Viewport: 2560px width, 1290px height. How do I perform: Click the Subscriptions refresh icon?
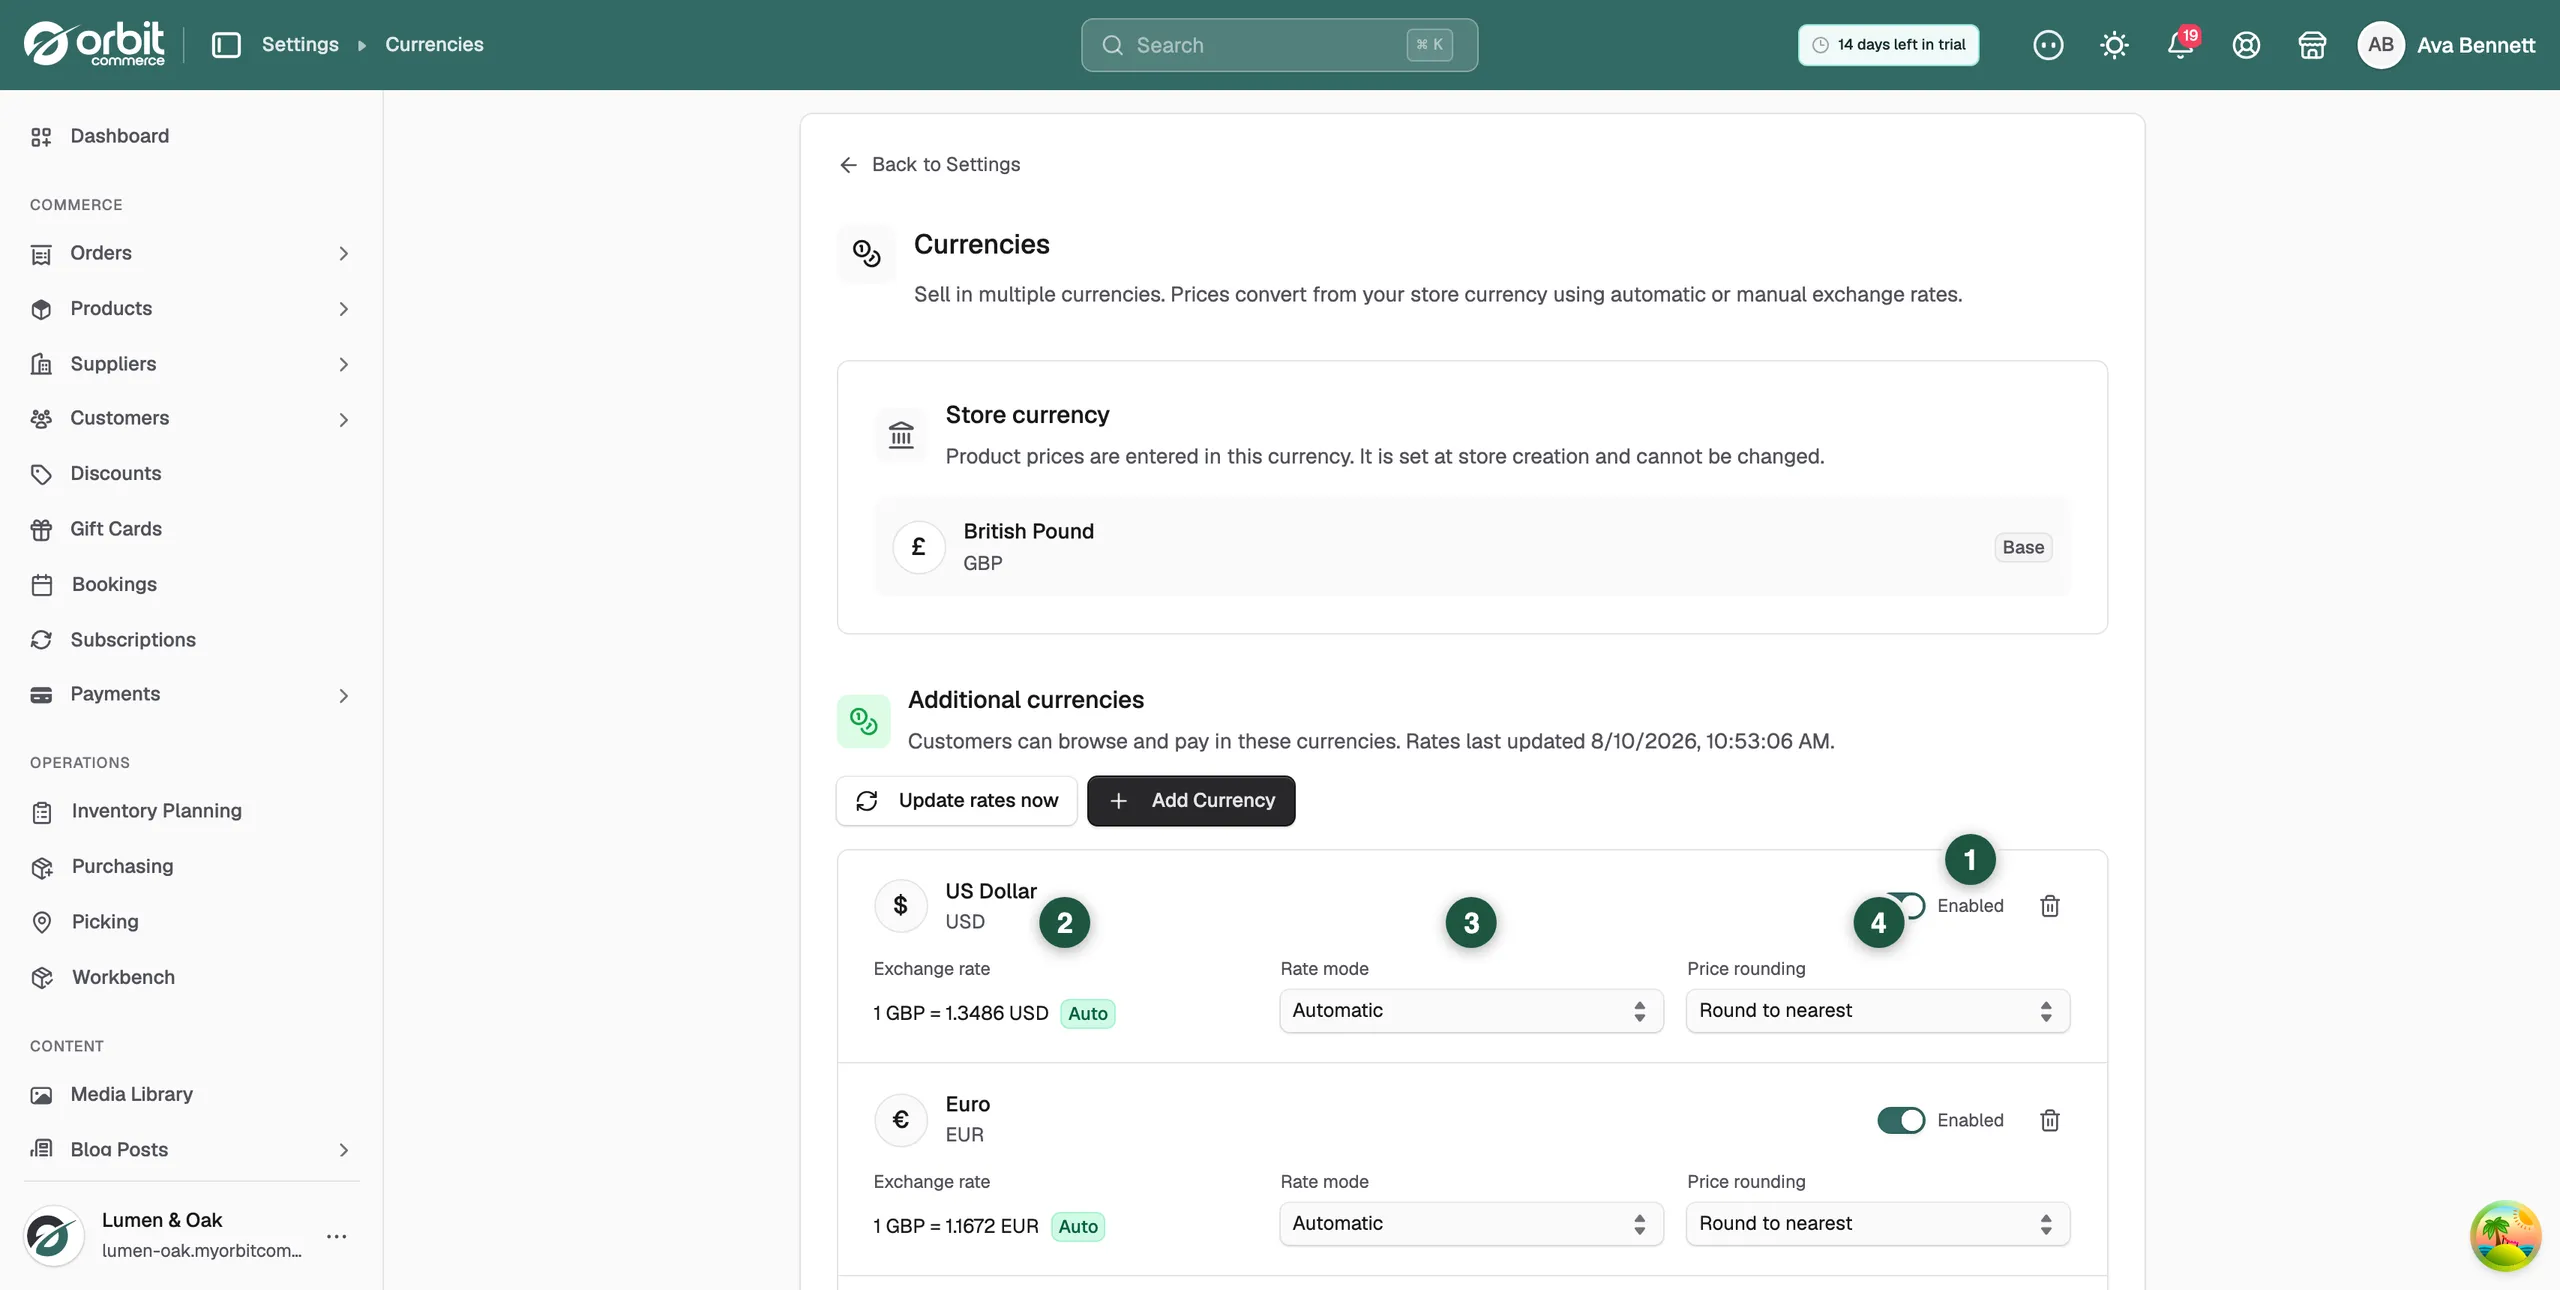[41, 640]
